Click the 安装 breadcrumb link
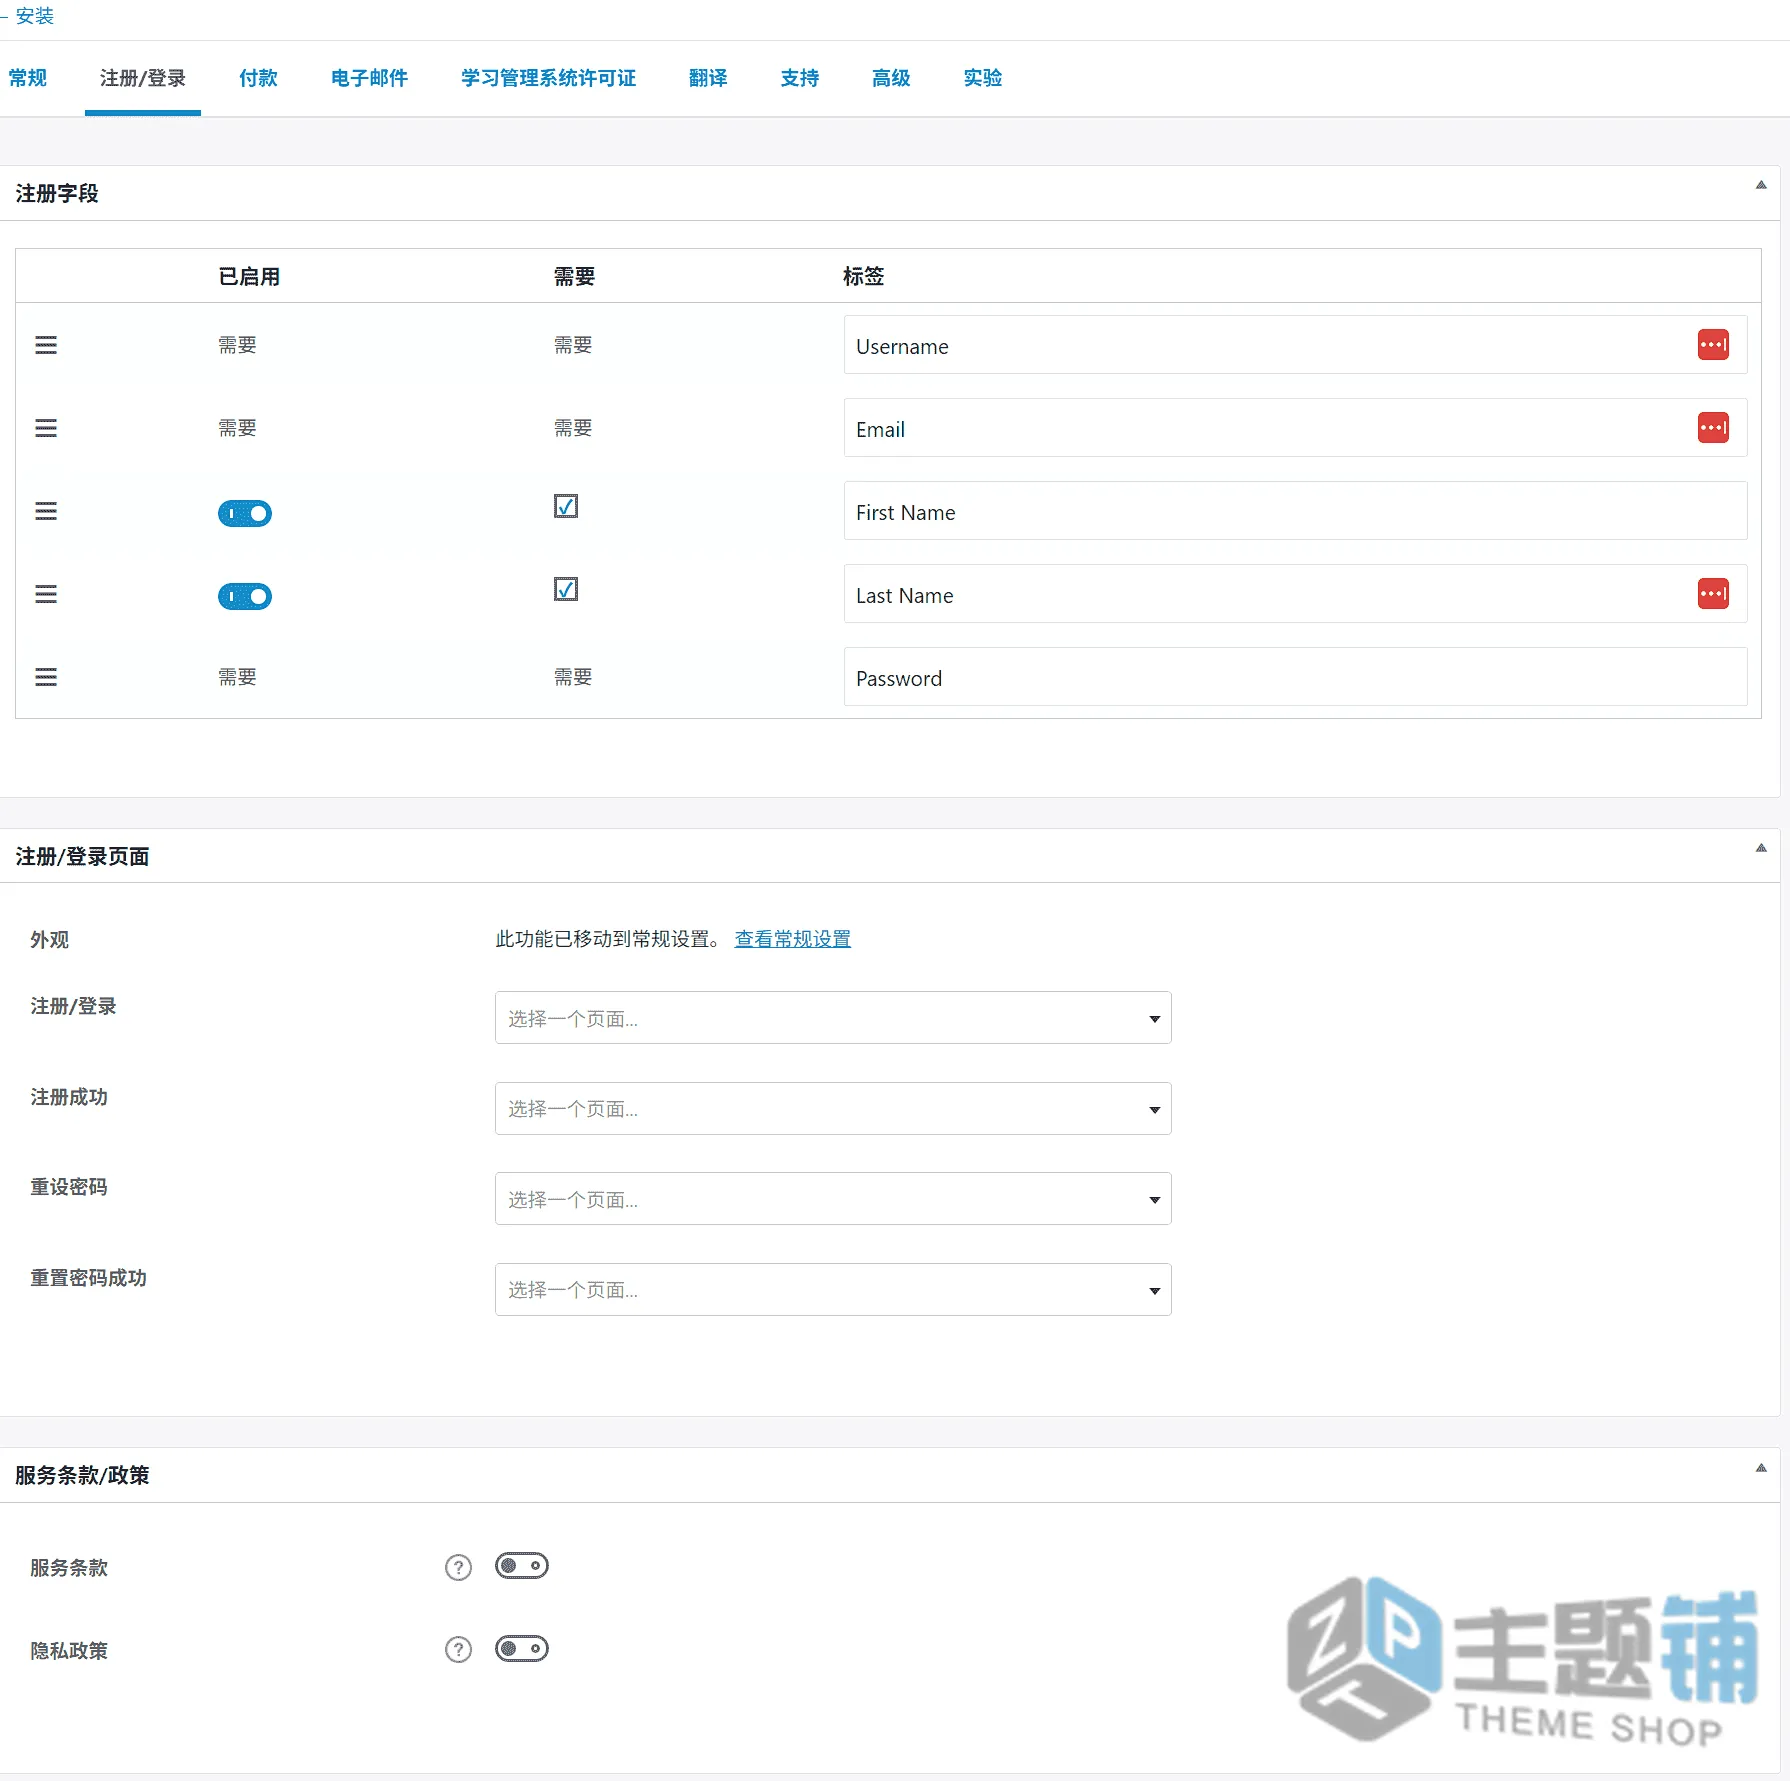1790x1781 pixels. [35, 16]
